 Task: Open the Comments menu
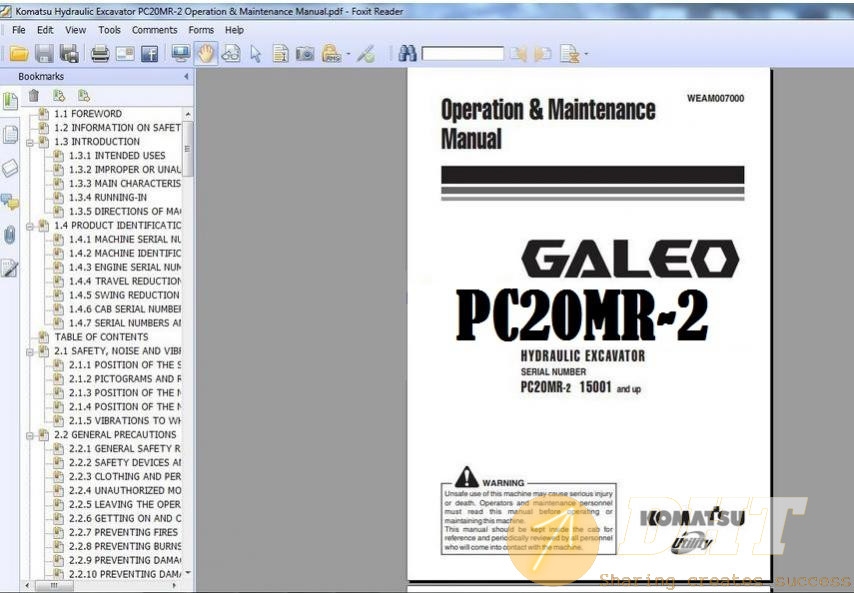pyautogui.click(x=155, y=30)
